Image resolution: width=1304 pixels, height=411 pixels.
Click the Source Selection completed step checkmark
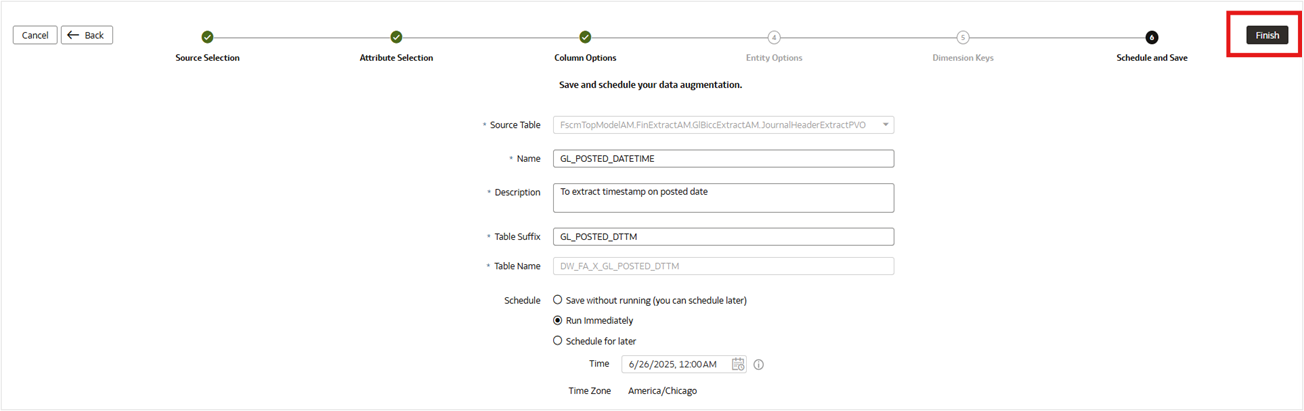click(x=207, y=37)
